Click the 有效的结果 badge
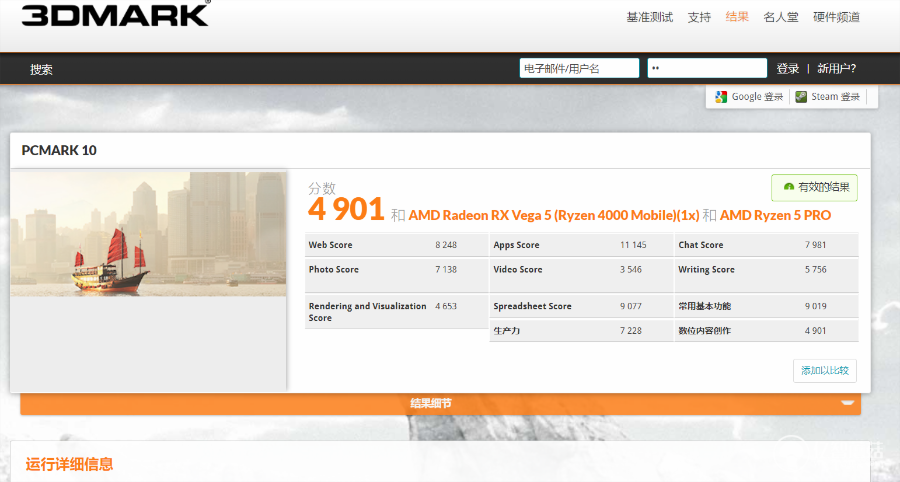 coord(814,188)
